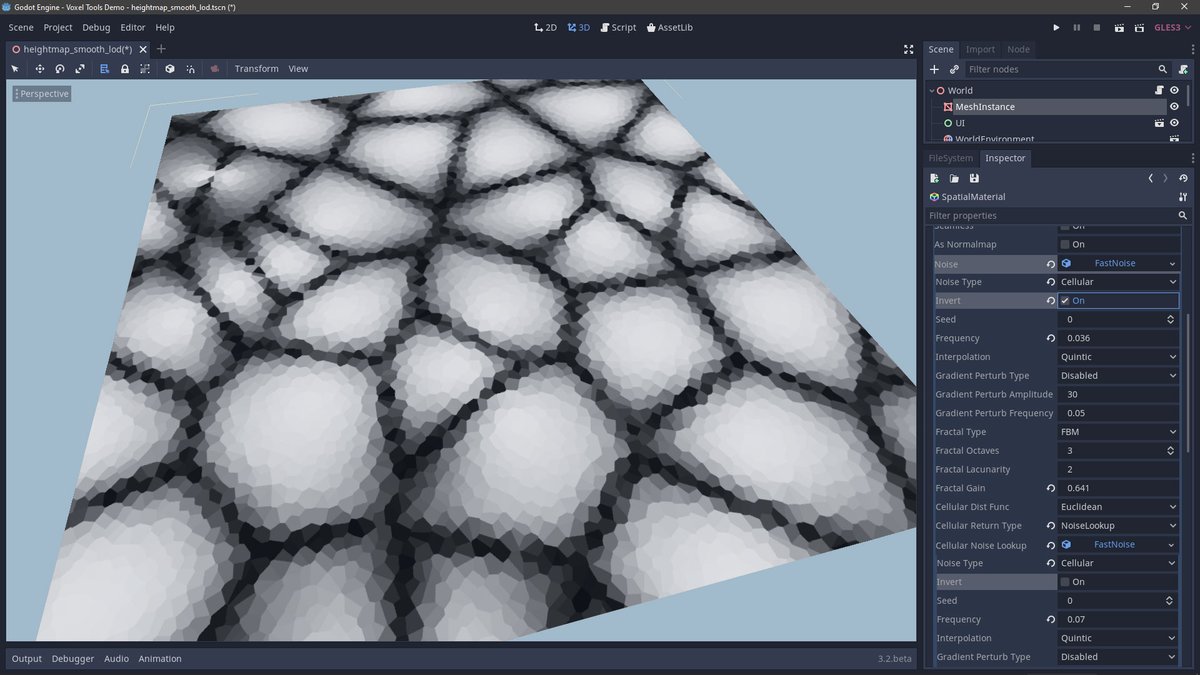1200x675 pixels.
Task: Pause the running scene
Action: pos(1077,27)
